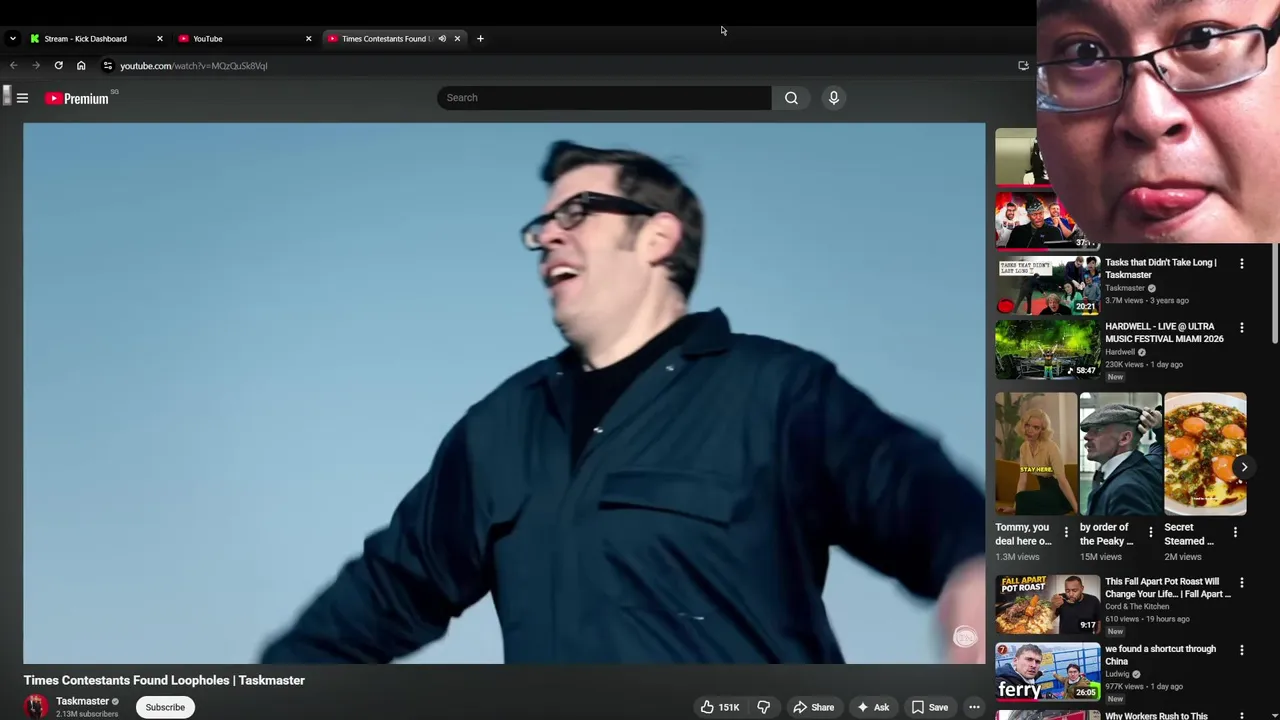Screen dimensions: 1280x720
Task: Open Tasks that Didn't Take Long thumbnail
Action: point(1047,285)
